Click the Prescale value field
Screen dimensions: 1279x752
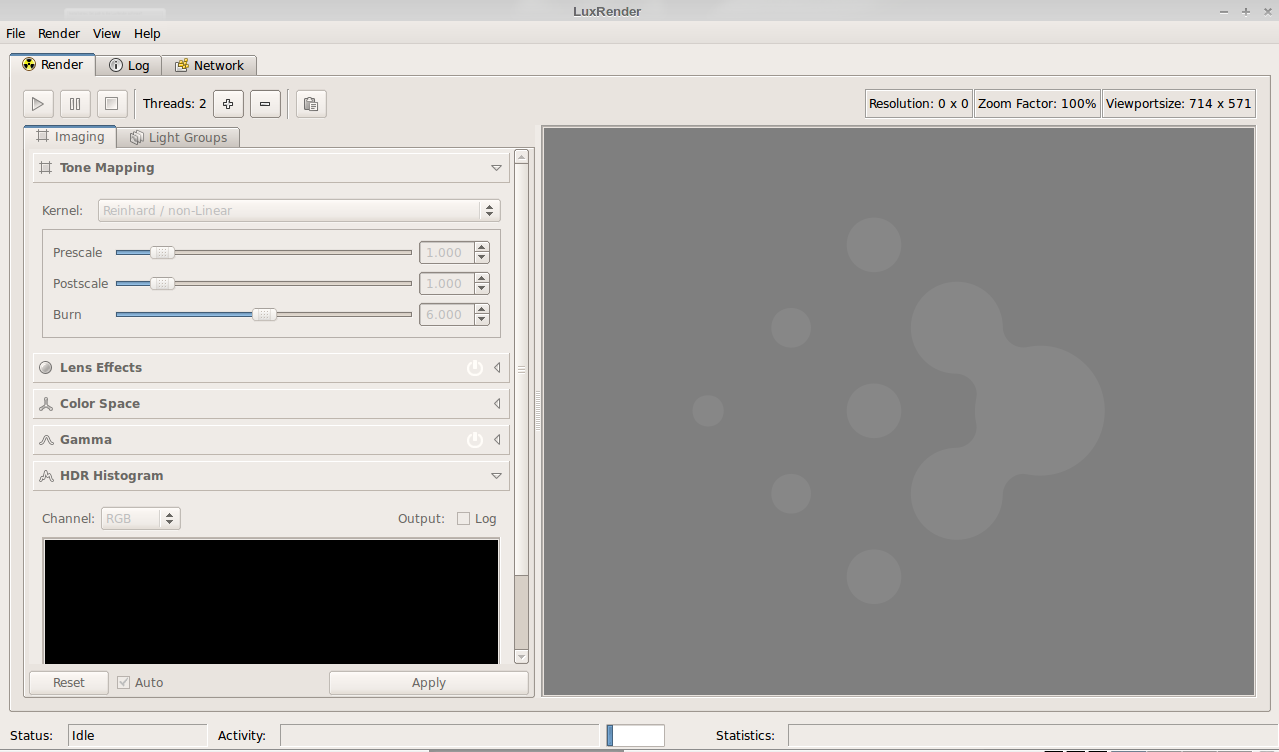[x=446, y=253]
